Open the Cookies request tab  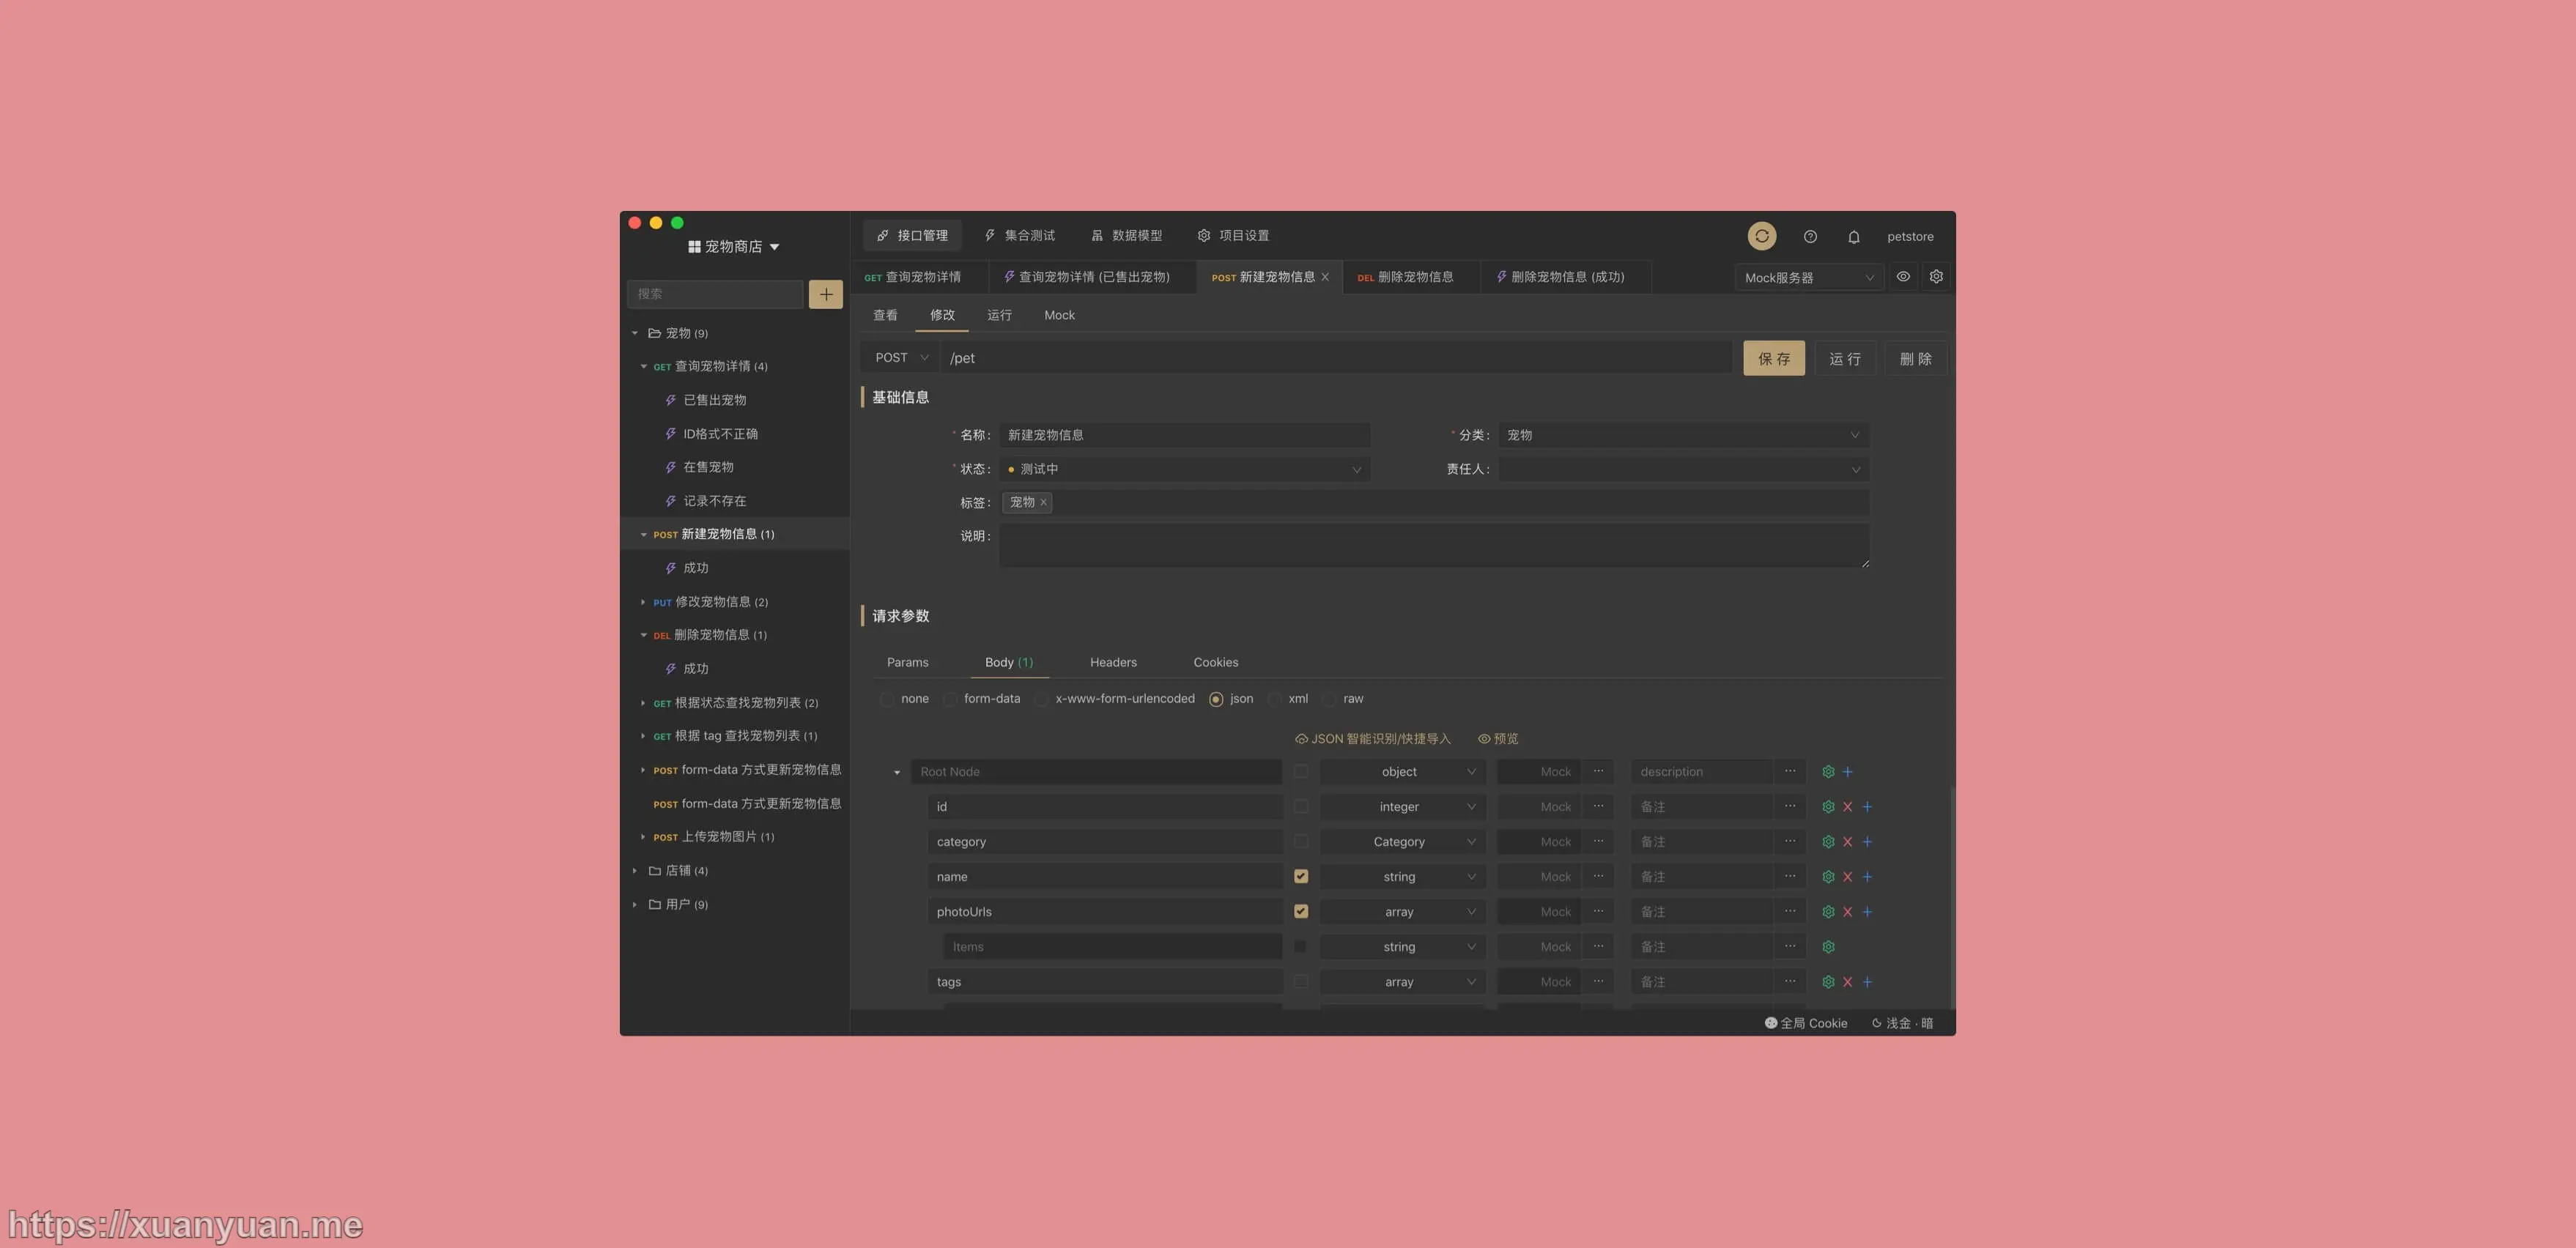1215,662
